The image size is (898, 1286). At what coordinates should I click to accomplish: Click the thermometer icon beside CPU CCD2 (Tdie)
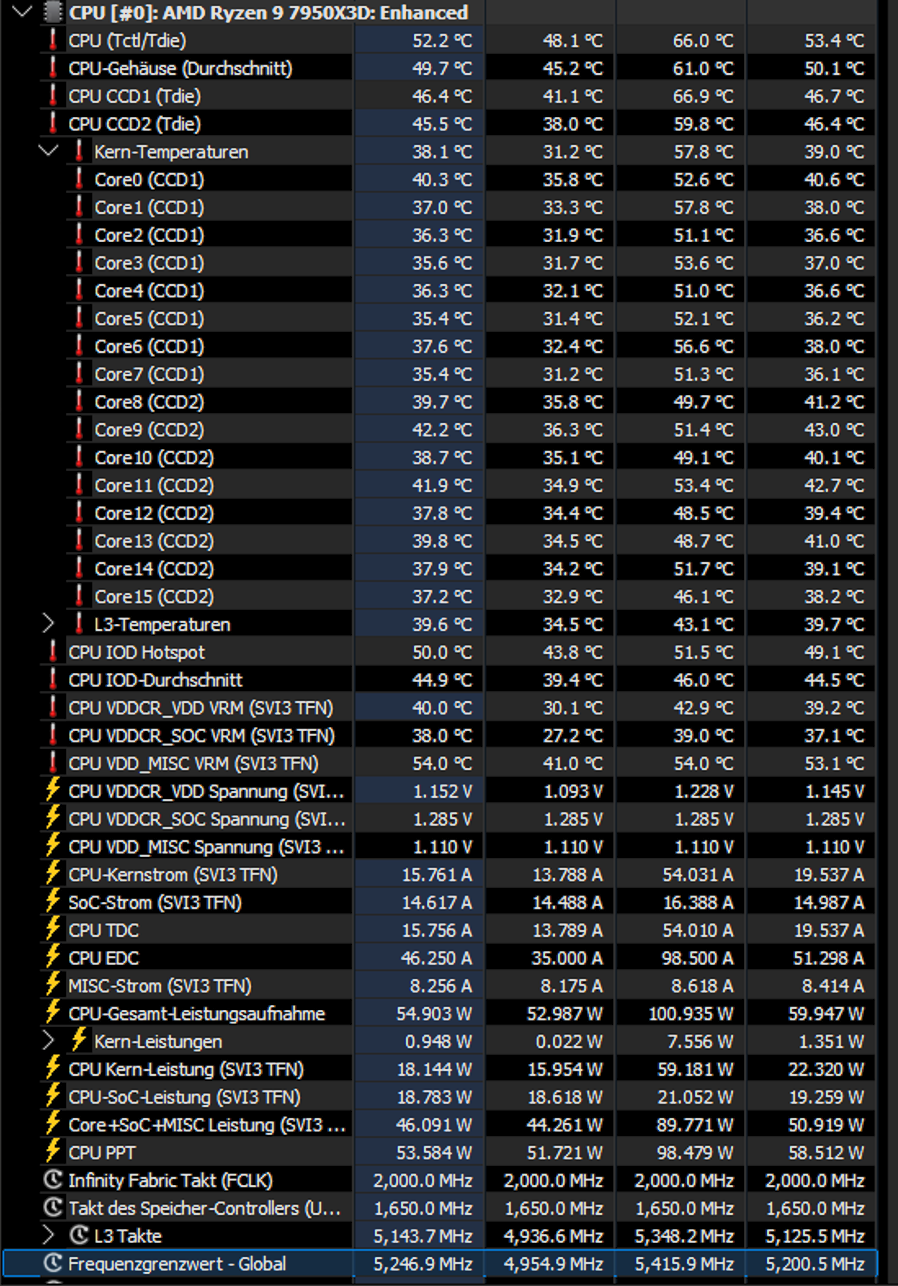53,124
